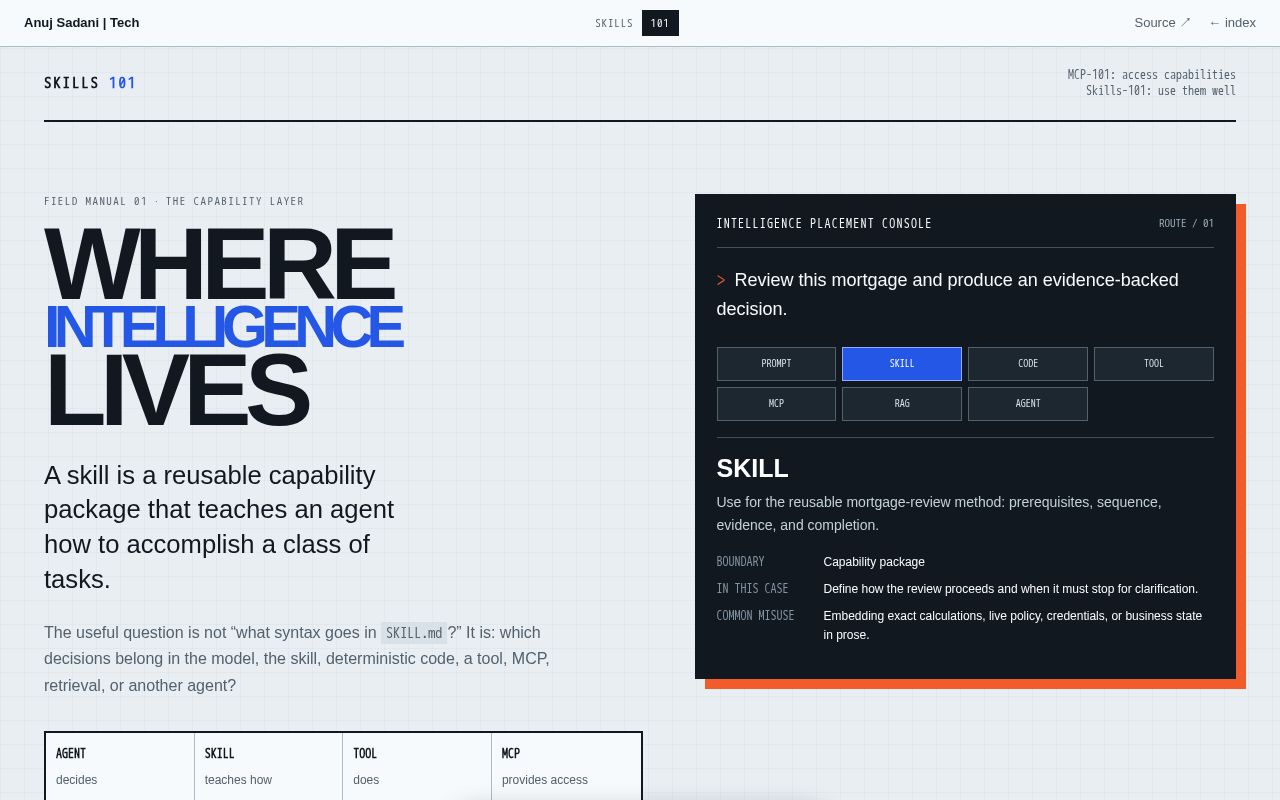Click the 'Capability package' value
This screenshot has width=1280, height=800.
point(874,562)
